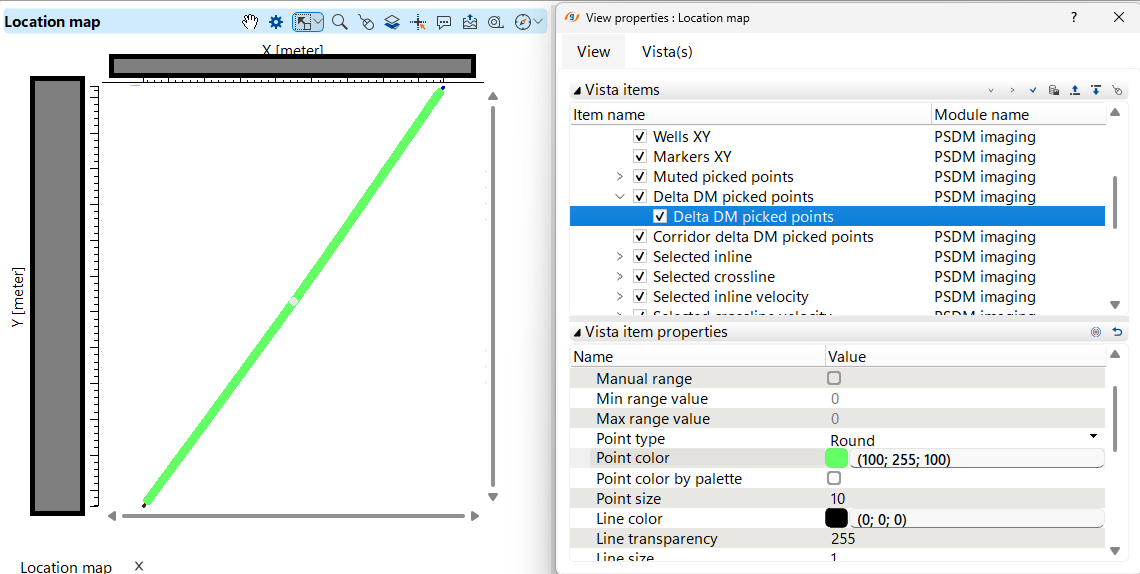Click the collapse-all chevron in Vista items header
Image resolution: width=1140 pixels, height=574 pixels.
click(x=990, y=91)
